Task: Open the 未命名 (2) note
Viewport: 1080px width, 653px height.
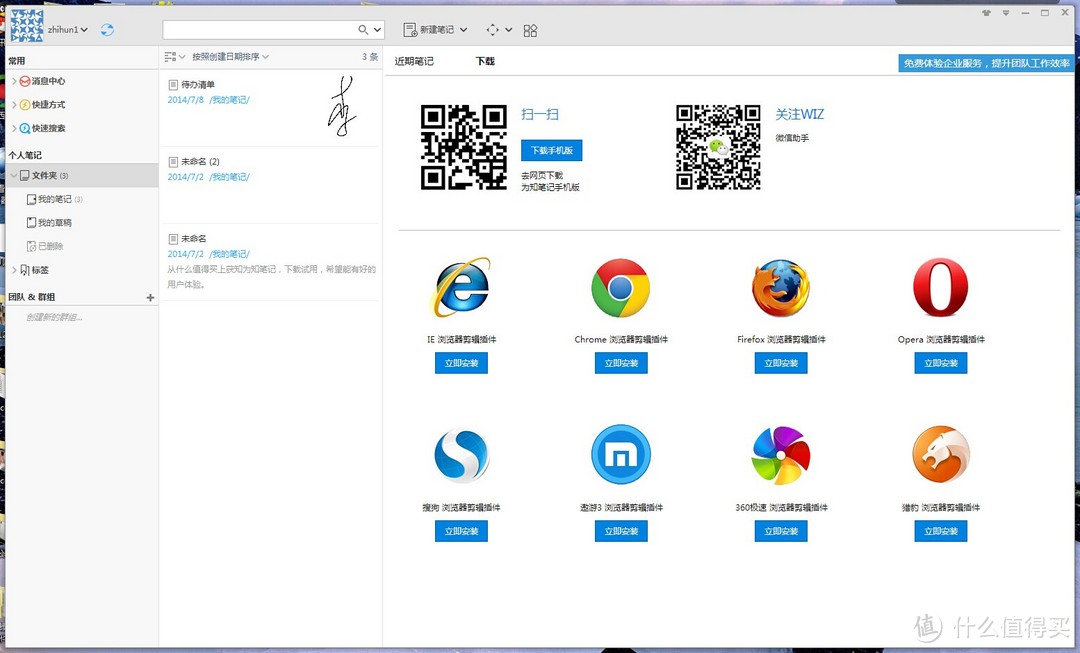Action: 270,185
